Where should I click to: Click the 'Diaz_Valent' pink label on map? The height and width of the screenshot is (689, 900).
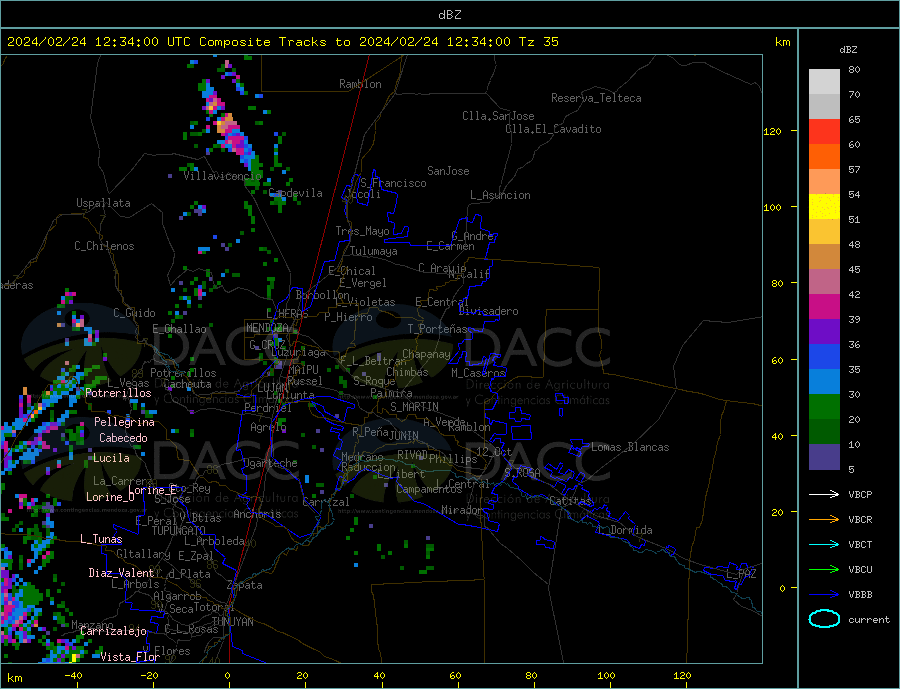[x=122, y=573]
